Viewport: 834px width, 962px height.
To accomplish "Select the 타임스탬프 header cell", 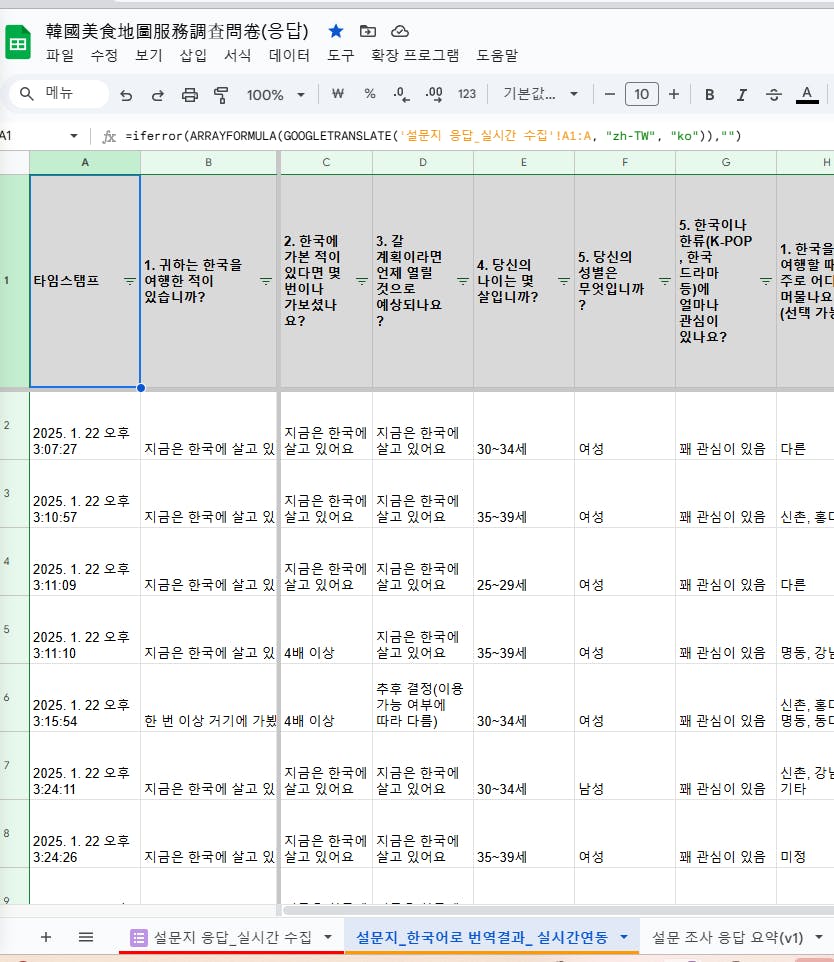I will point(85,281).
